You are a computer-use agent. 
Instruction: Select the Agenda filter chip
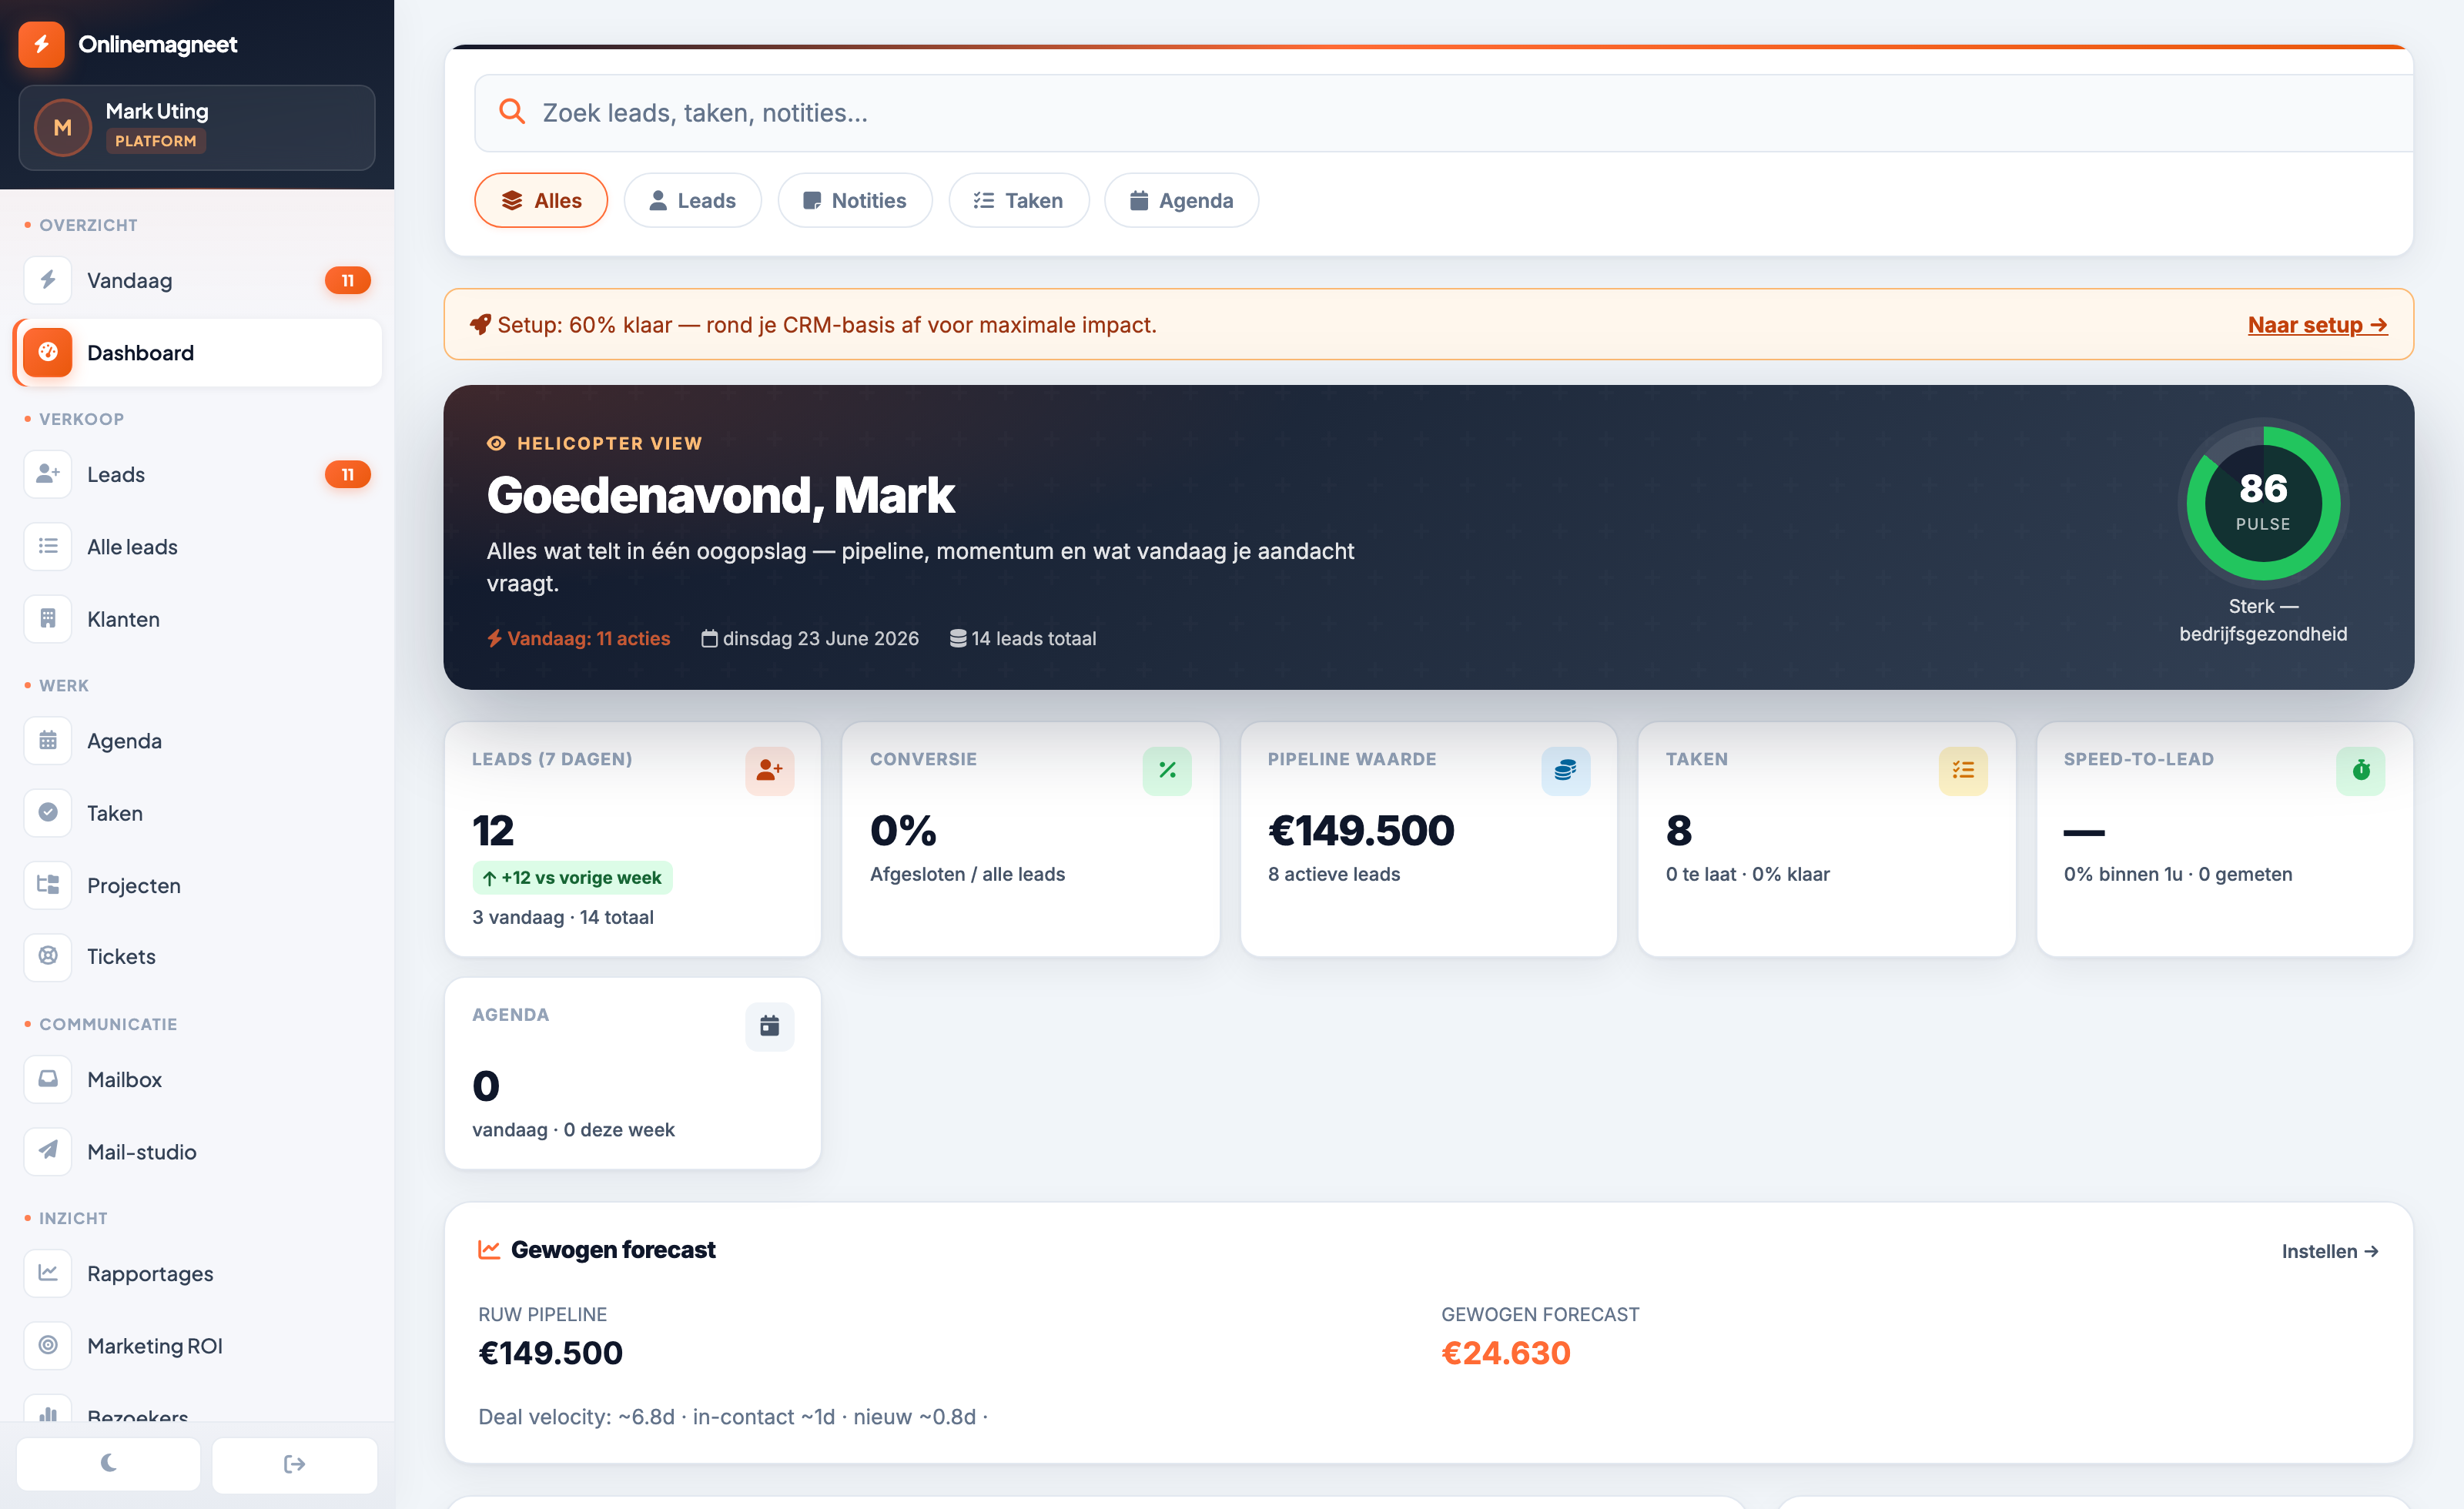pos(1181,200)
